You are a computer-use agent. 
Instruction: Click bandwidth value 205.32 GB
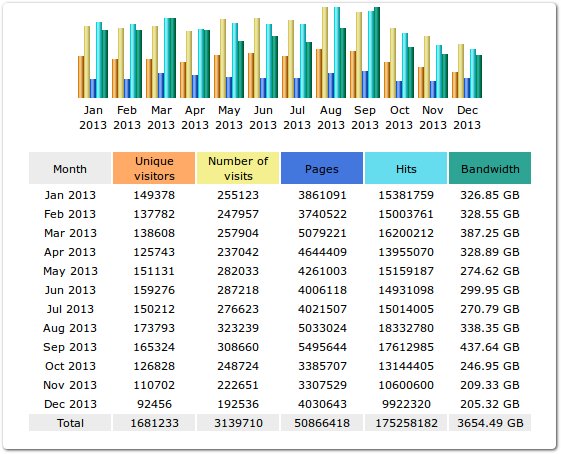490,404
